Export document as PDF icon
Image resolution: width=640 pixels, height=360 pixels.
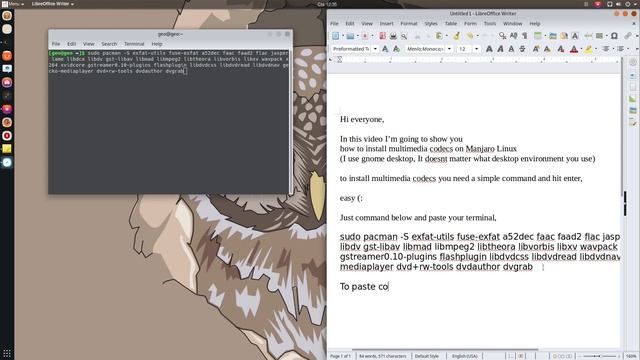(382, 36)
